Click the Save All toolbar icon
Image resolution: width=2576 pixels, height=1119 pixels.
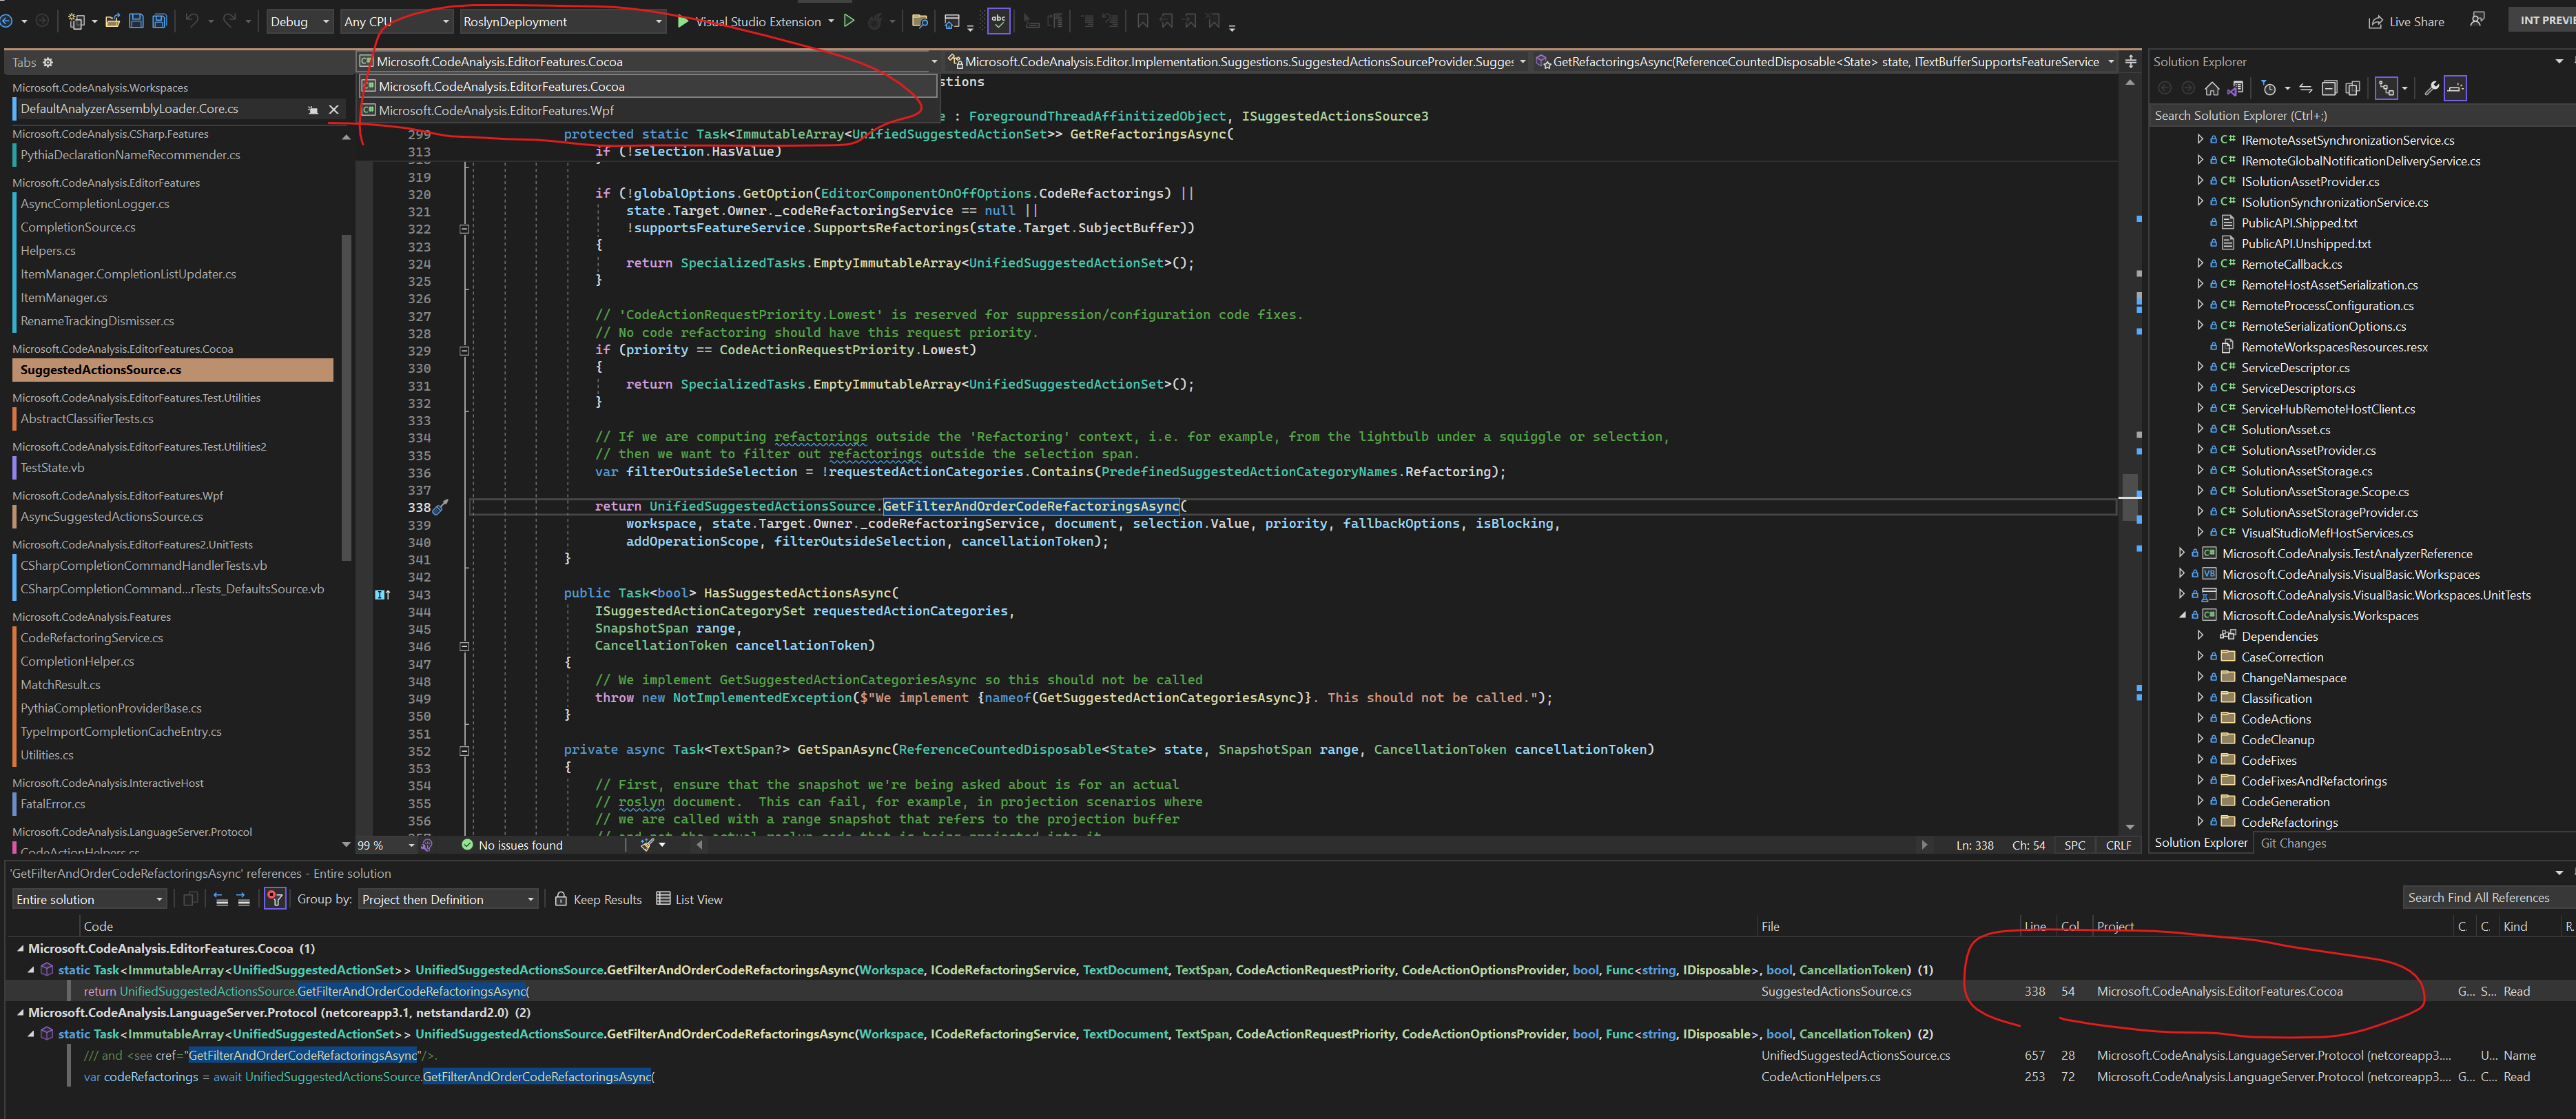tap(158, 20)
